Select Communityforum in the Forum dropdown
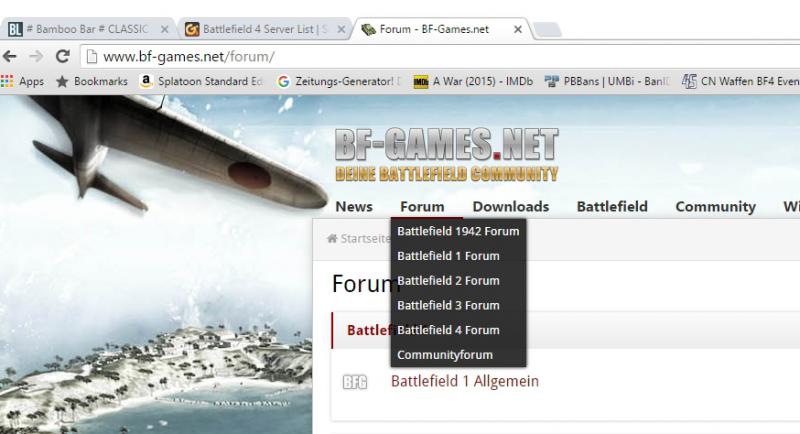Screen dimensions: 800x434 (444, 355)
